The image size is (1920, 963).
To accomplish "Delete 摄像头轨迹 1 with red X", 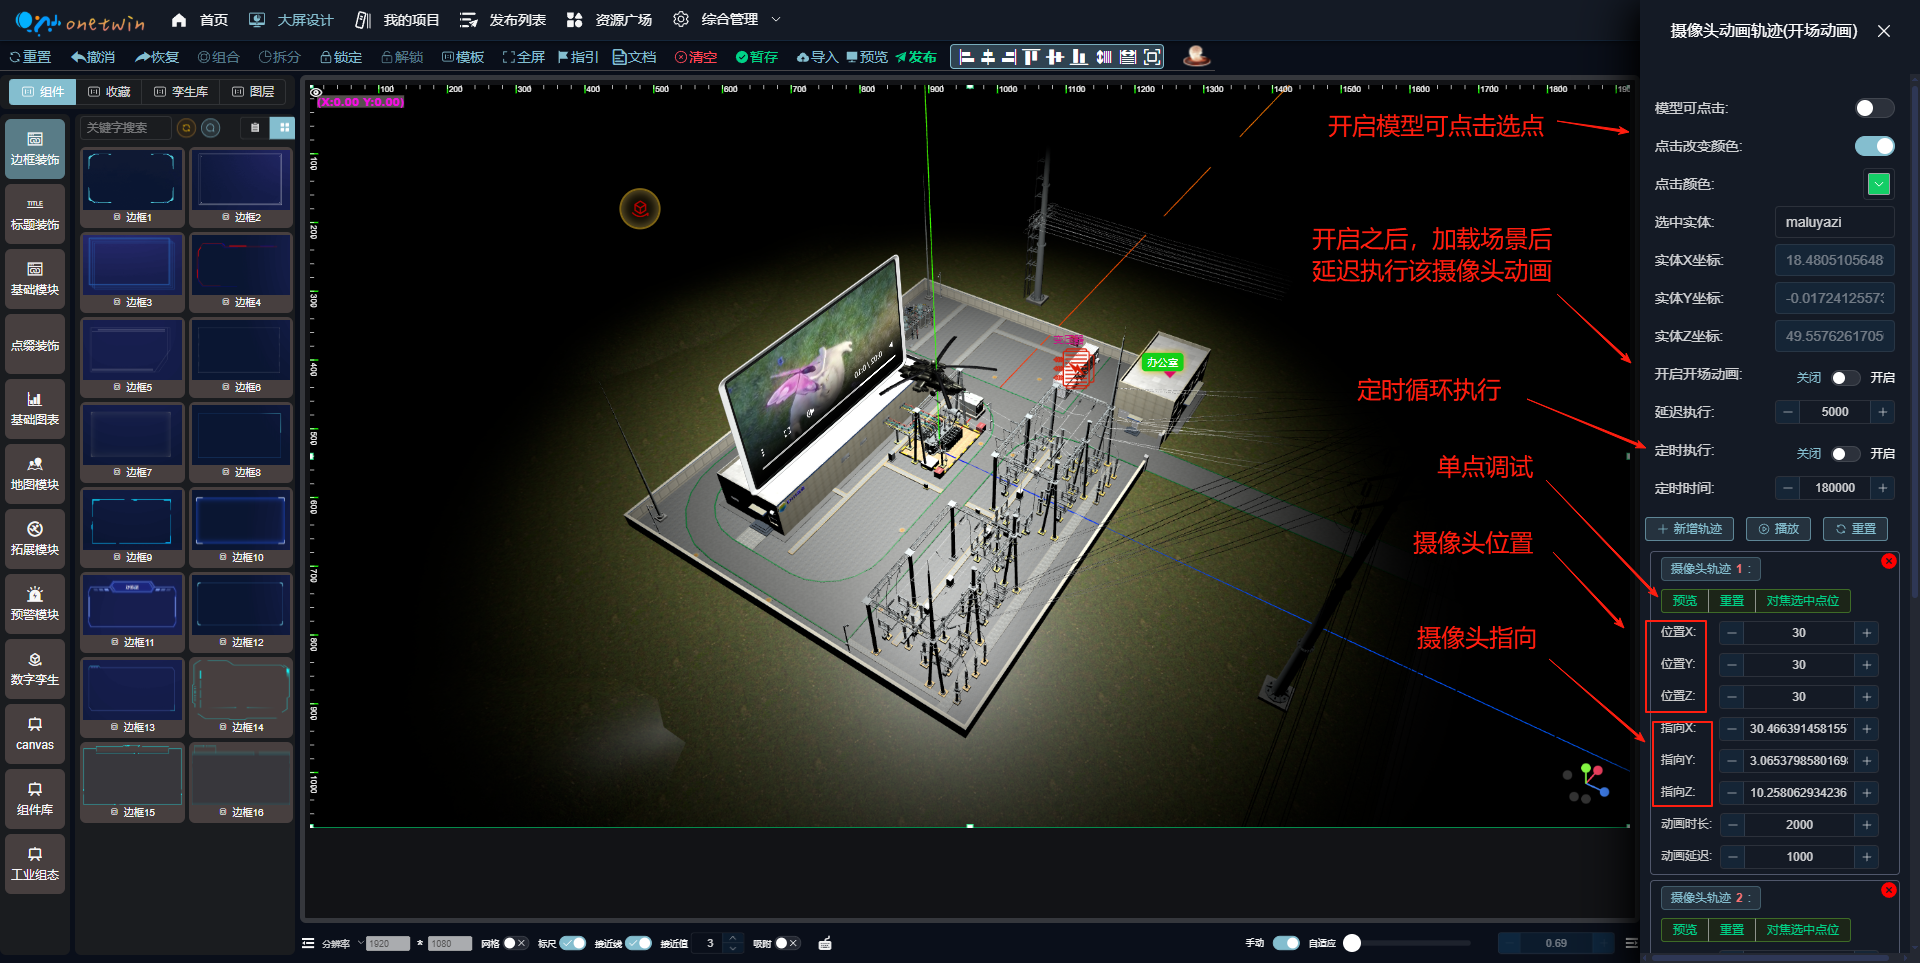I will (x=1888, y=561).
